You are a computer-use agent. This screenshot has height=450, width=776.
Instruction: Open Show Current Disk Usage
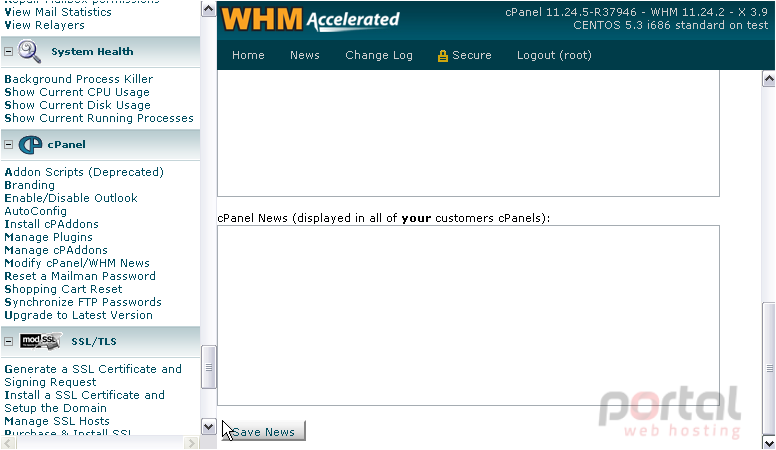coord(77,105)
